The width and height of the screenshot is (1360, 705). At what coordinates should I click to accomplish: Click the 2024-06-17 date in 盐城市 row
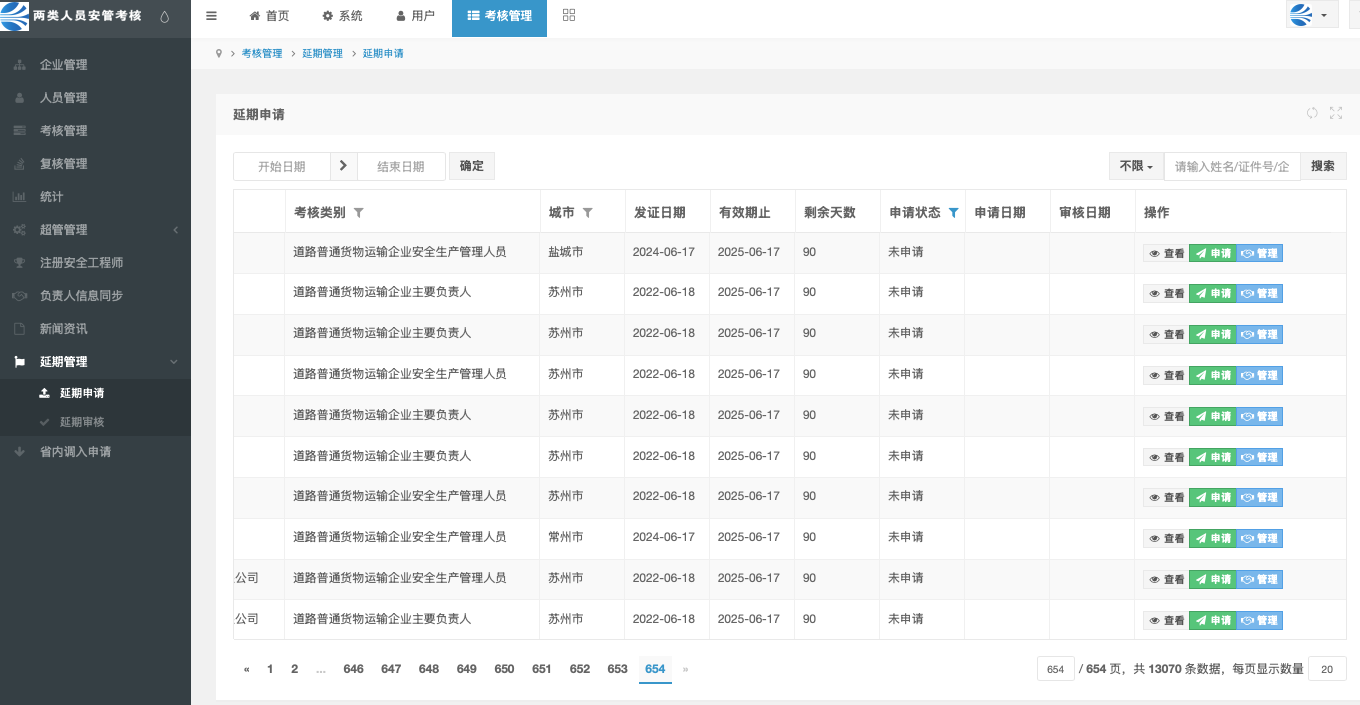(x=664, y=252)
